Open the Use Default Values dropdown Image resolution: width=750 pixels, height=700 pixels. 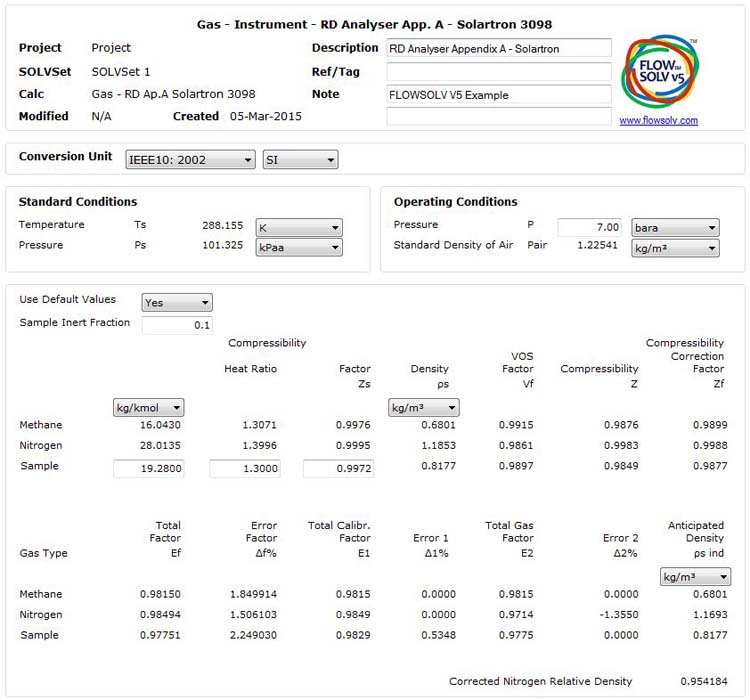(177, 302)
